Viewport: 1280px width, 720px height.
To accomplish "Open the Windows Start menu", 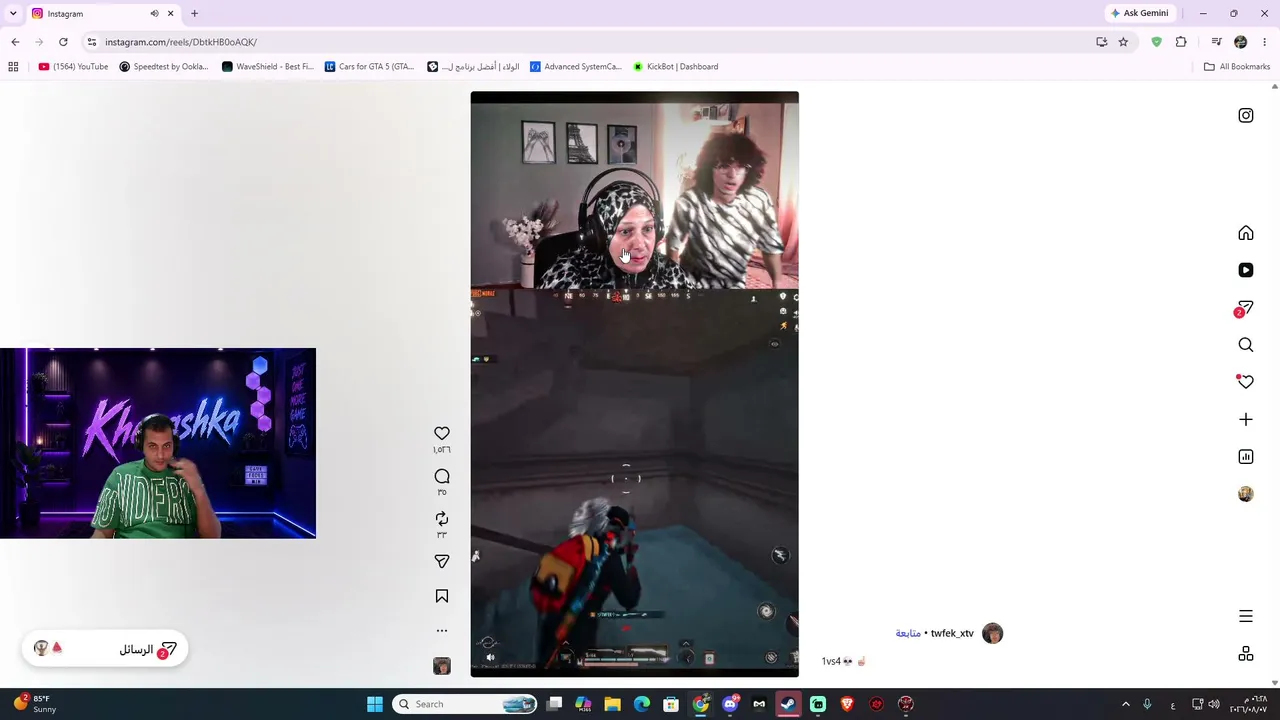I will click(x=375, y=704).
